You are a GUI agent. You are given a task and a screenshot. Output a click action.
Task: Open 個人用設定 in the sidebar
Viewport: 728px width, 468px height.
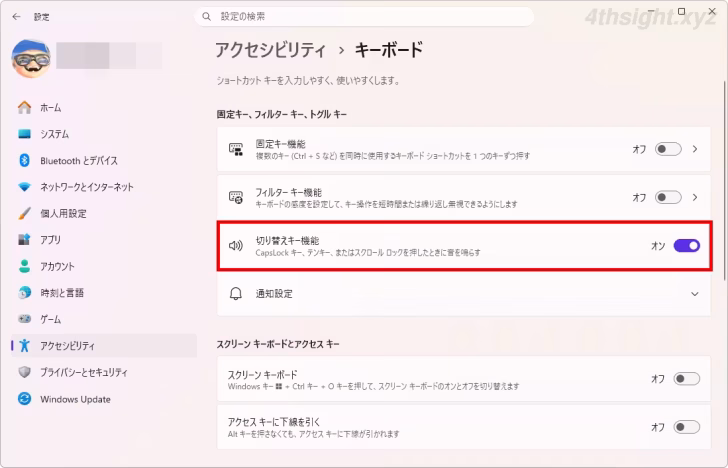coord(104,214)
